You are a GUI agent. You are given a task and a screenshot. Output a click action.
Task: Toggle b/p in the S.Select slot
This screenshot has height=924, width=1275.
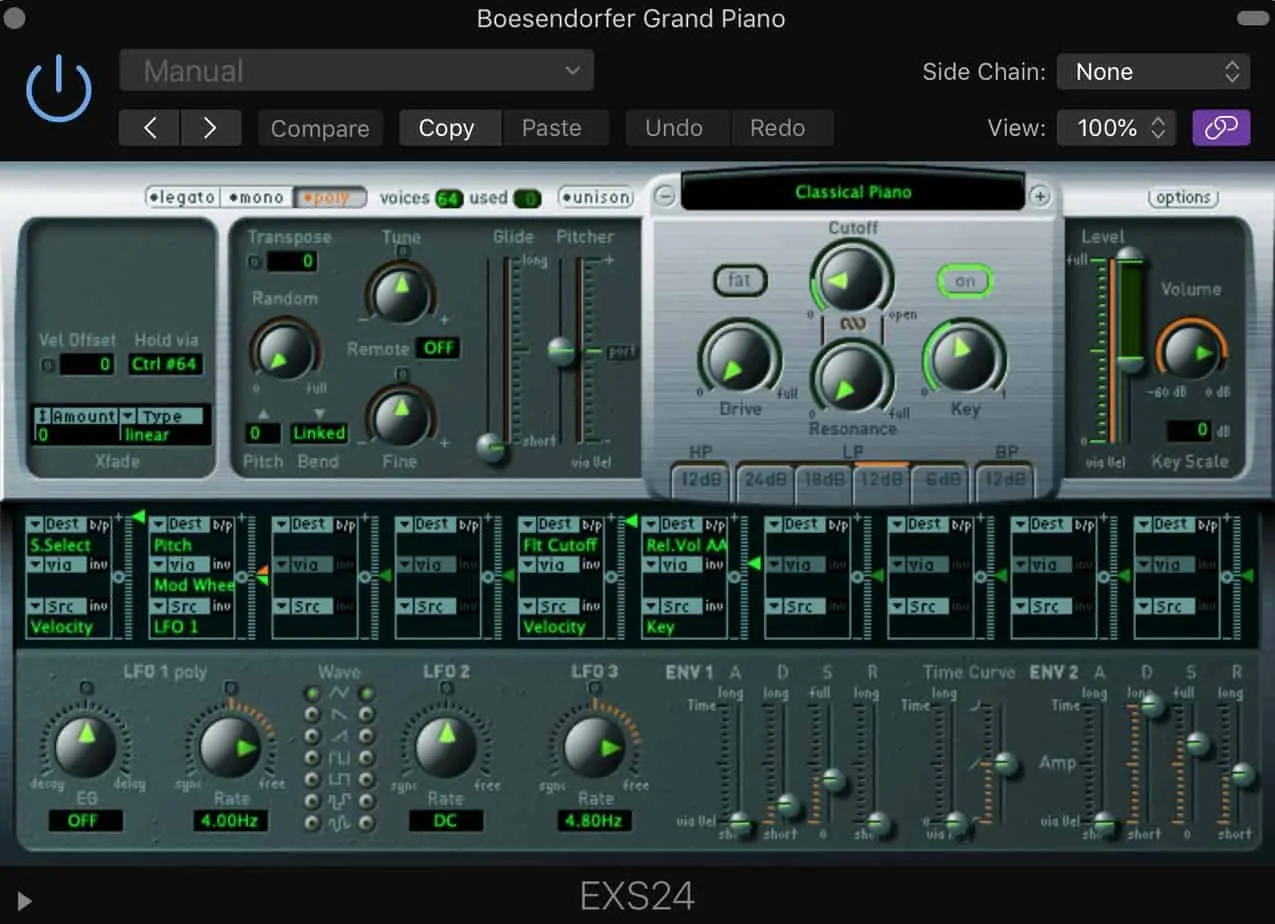coord(100,524)
